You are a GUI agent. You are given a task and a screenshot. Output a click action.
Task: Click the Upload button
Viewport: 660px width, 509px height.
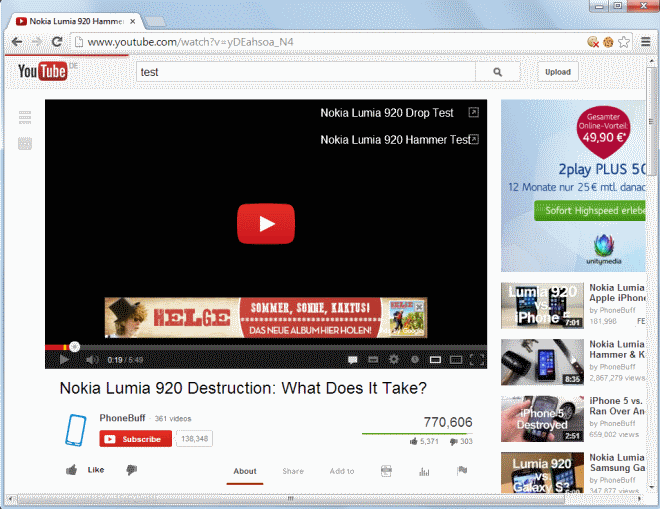(x=558, y=72)
